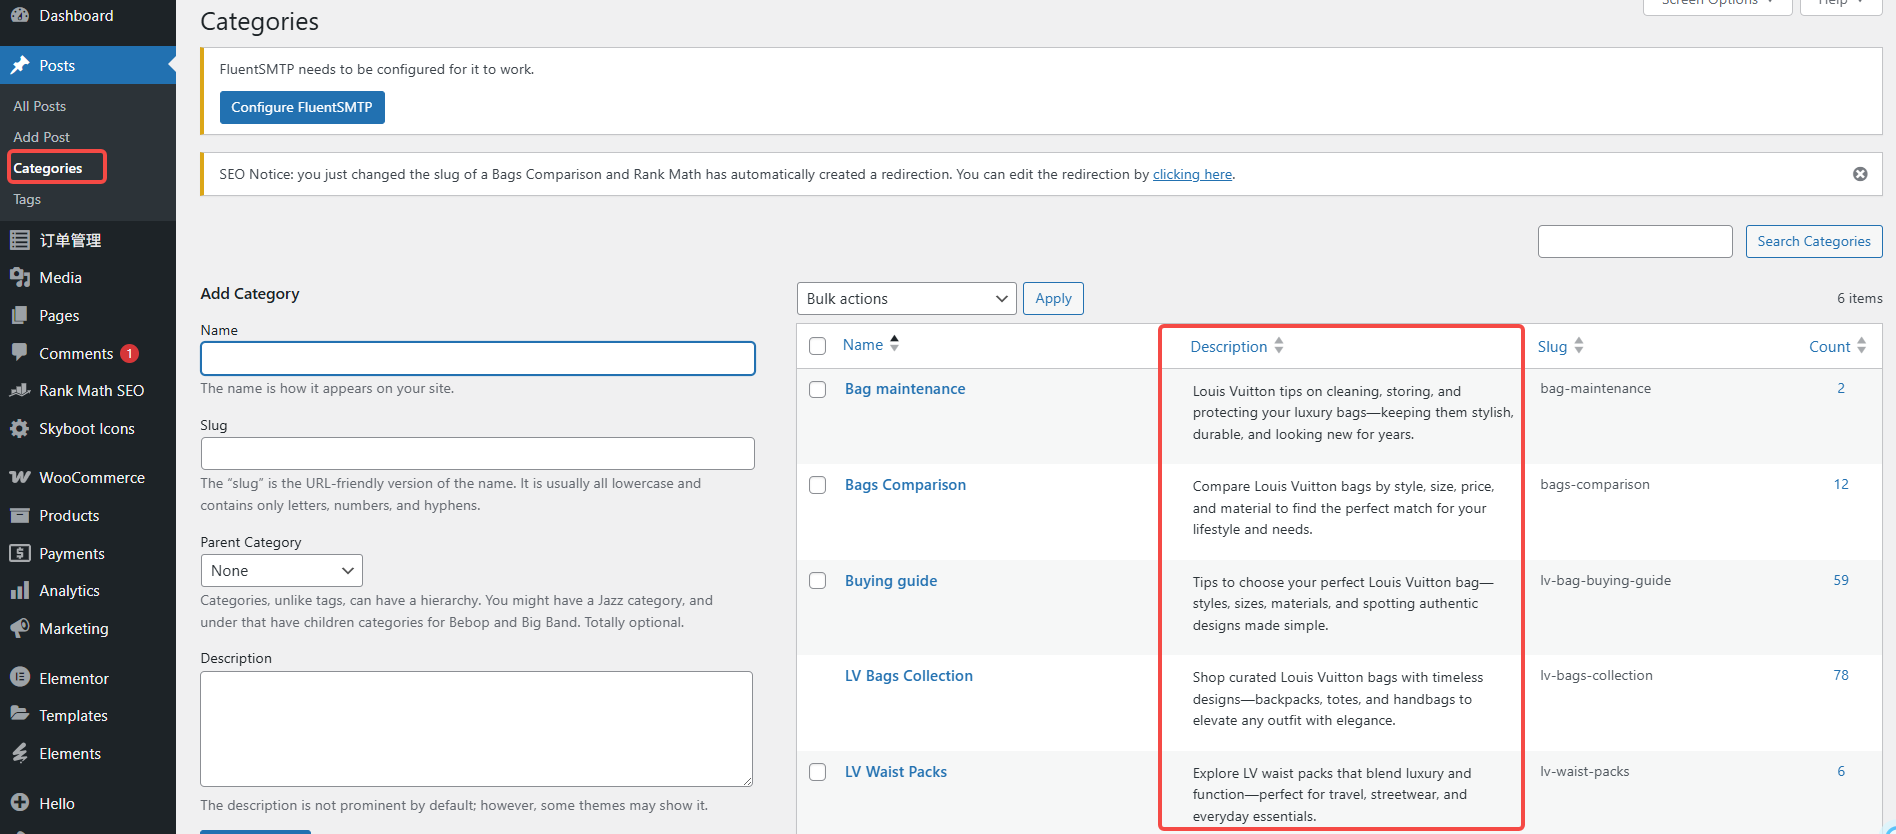
Task: Click the Skyboot Icons gear icon
Action: pos(19,428)
